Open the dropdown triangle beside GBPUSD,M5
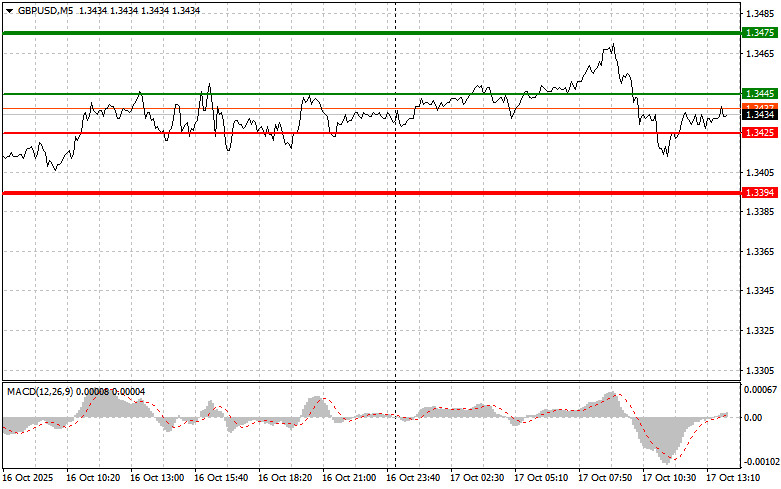Screen dimensions: 781x489 coord(9,11)
